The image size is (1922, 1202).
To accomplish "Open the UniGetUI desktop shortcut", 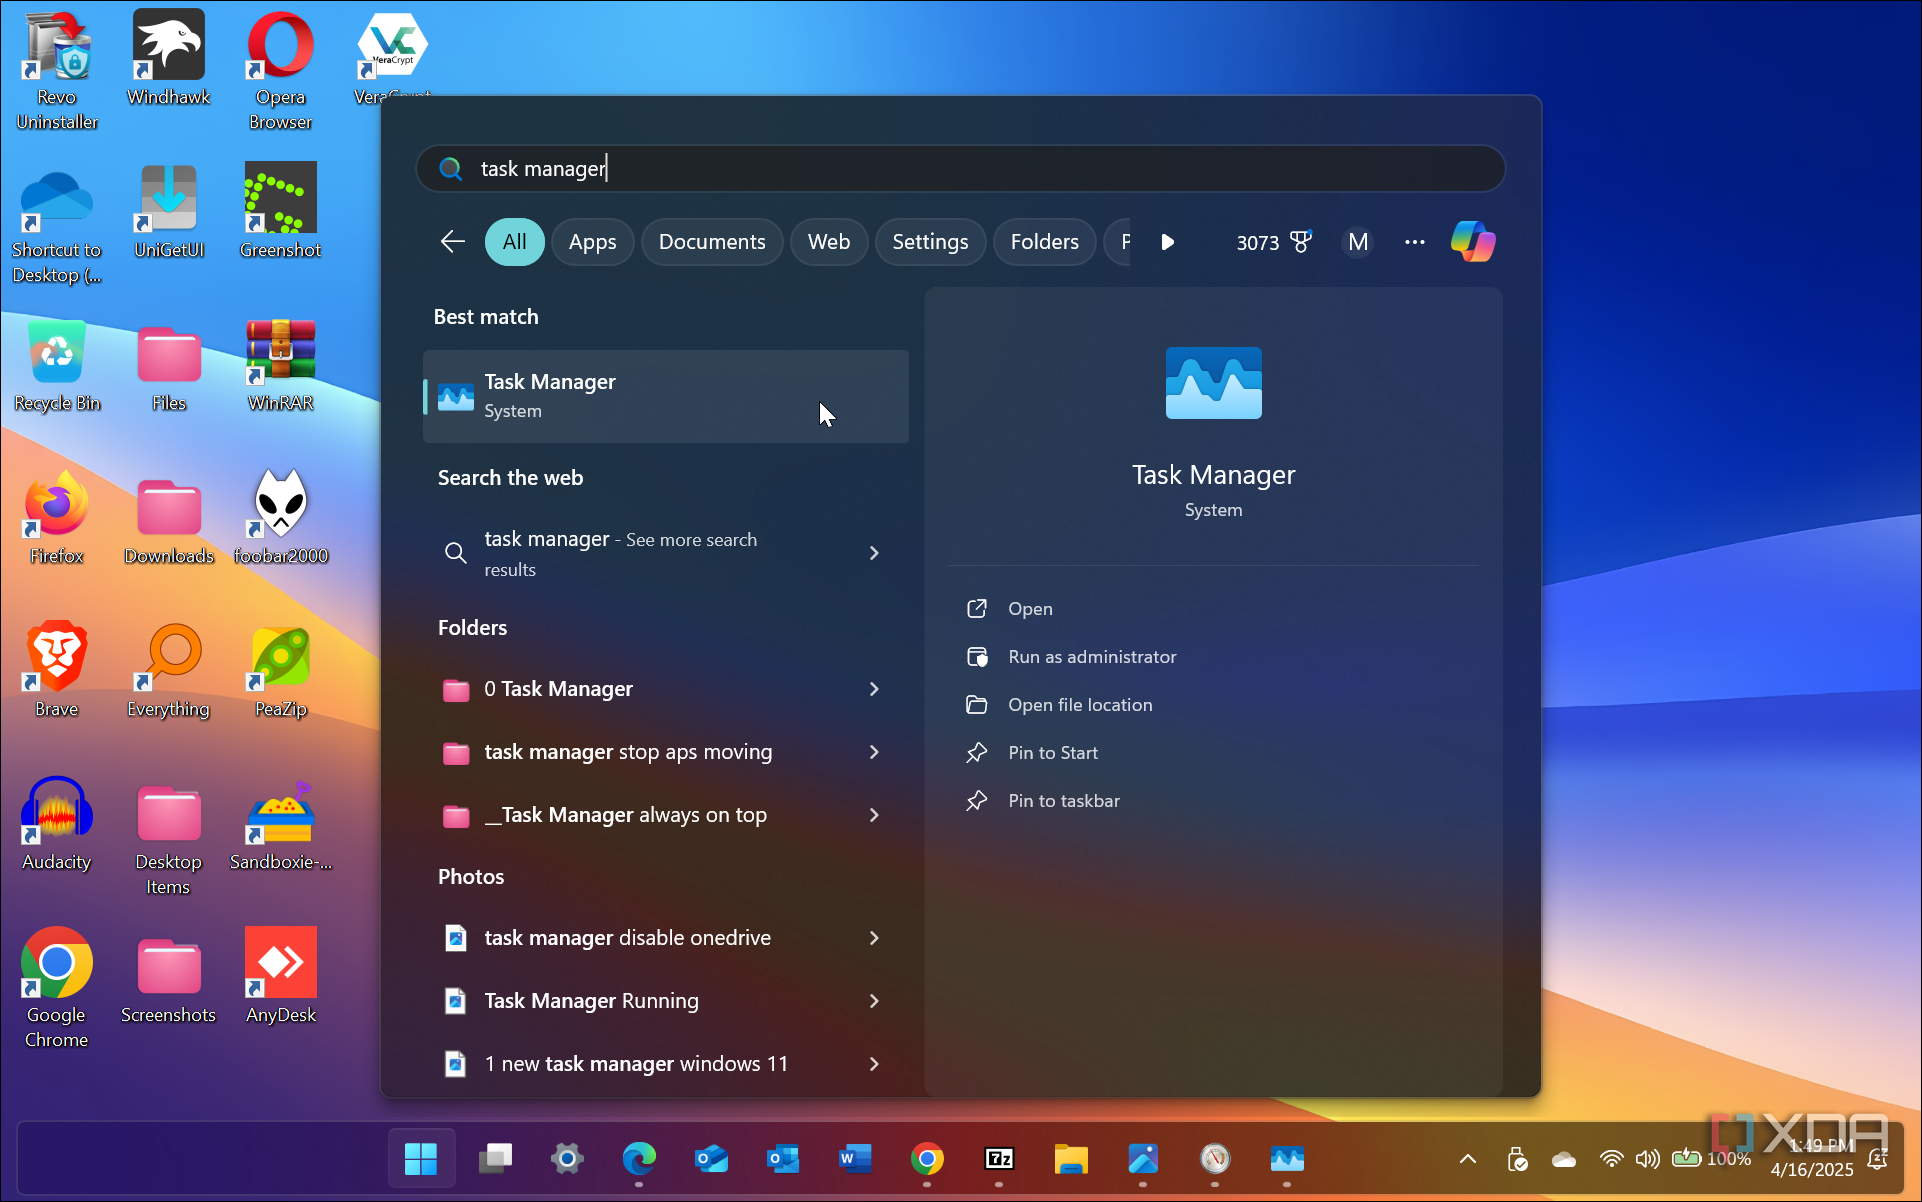I will (169, 211).
